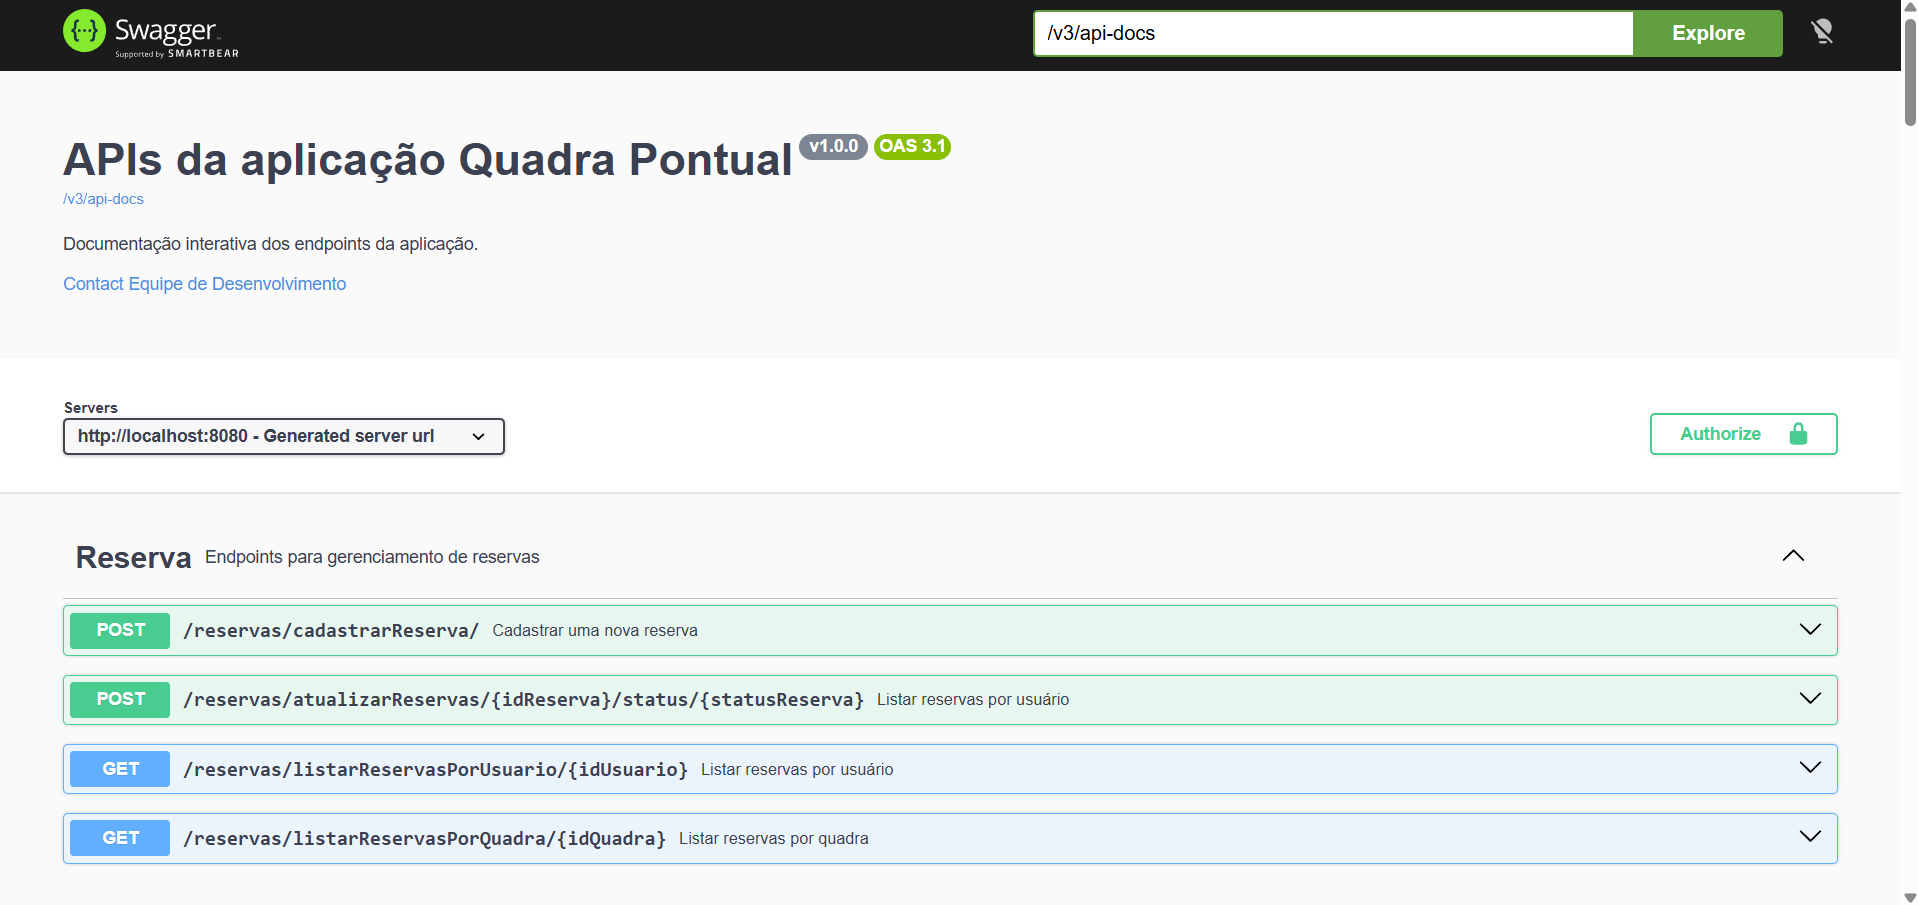Click the OAS 3.1 badge
This screenshot has width=1918, height=905.
911,146
